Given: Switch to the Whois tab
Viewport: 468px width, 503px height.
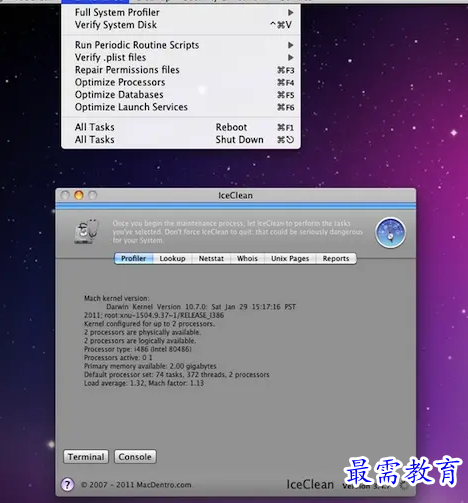Looking at the screenshot, I should click(x=247, y=258).
